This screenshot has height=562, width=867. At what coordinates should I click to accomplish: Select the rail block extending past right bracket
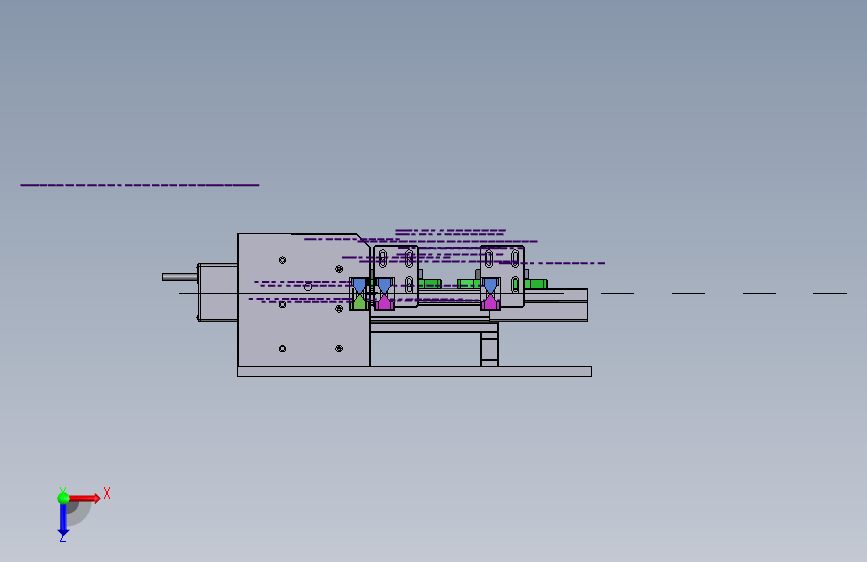click(x=556, y=304)
